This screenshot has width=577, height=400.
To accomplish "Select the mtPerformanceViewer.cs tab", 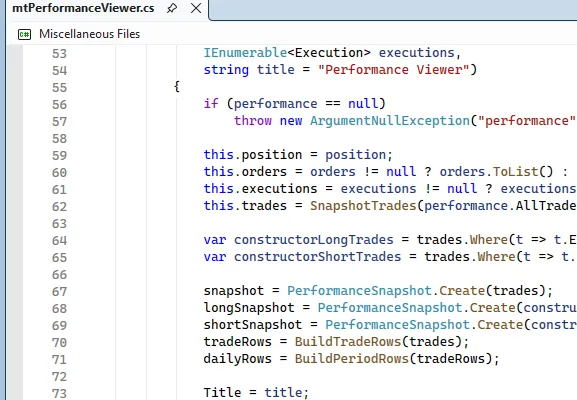I will click(83, 8).
